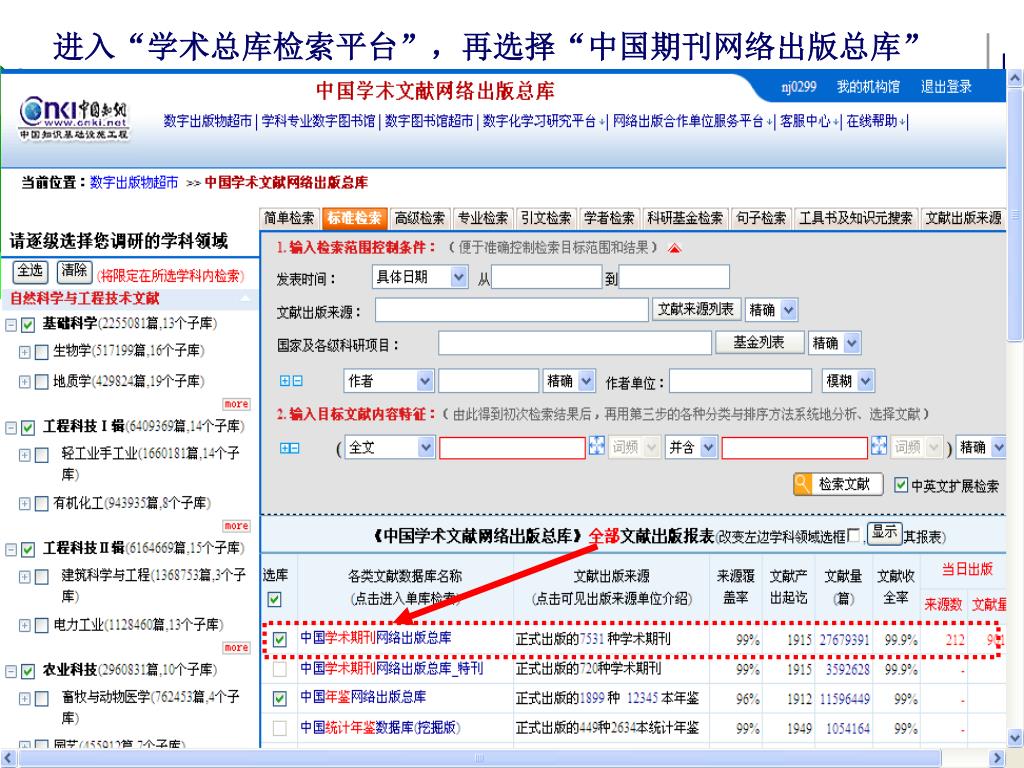Toggle the 农业科技 checkbox

coord(27,671)
